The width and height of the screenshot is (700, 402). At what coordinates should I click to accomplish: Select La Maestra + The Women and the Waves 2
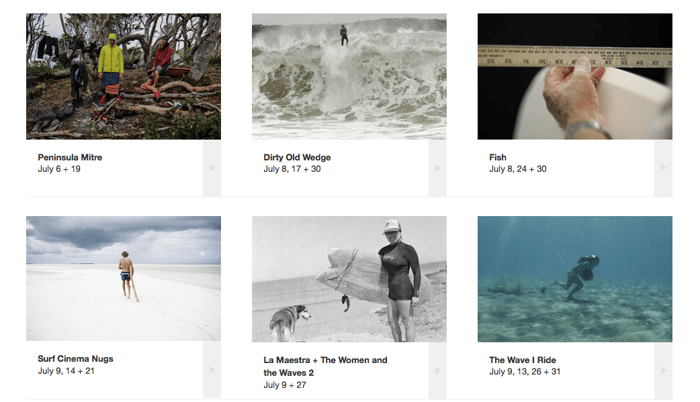point(325,366)
